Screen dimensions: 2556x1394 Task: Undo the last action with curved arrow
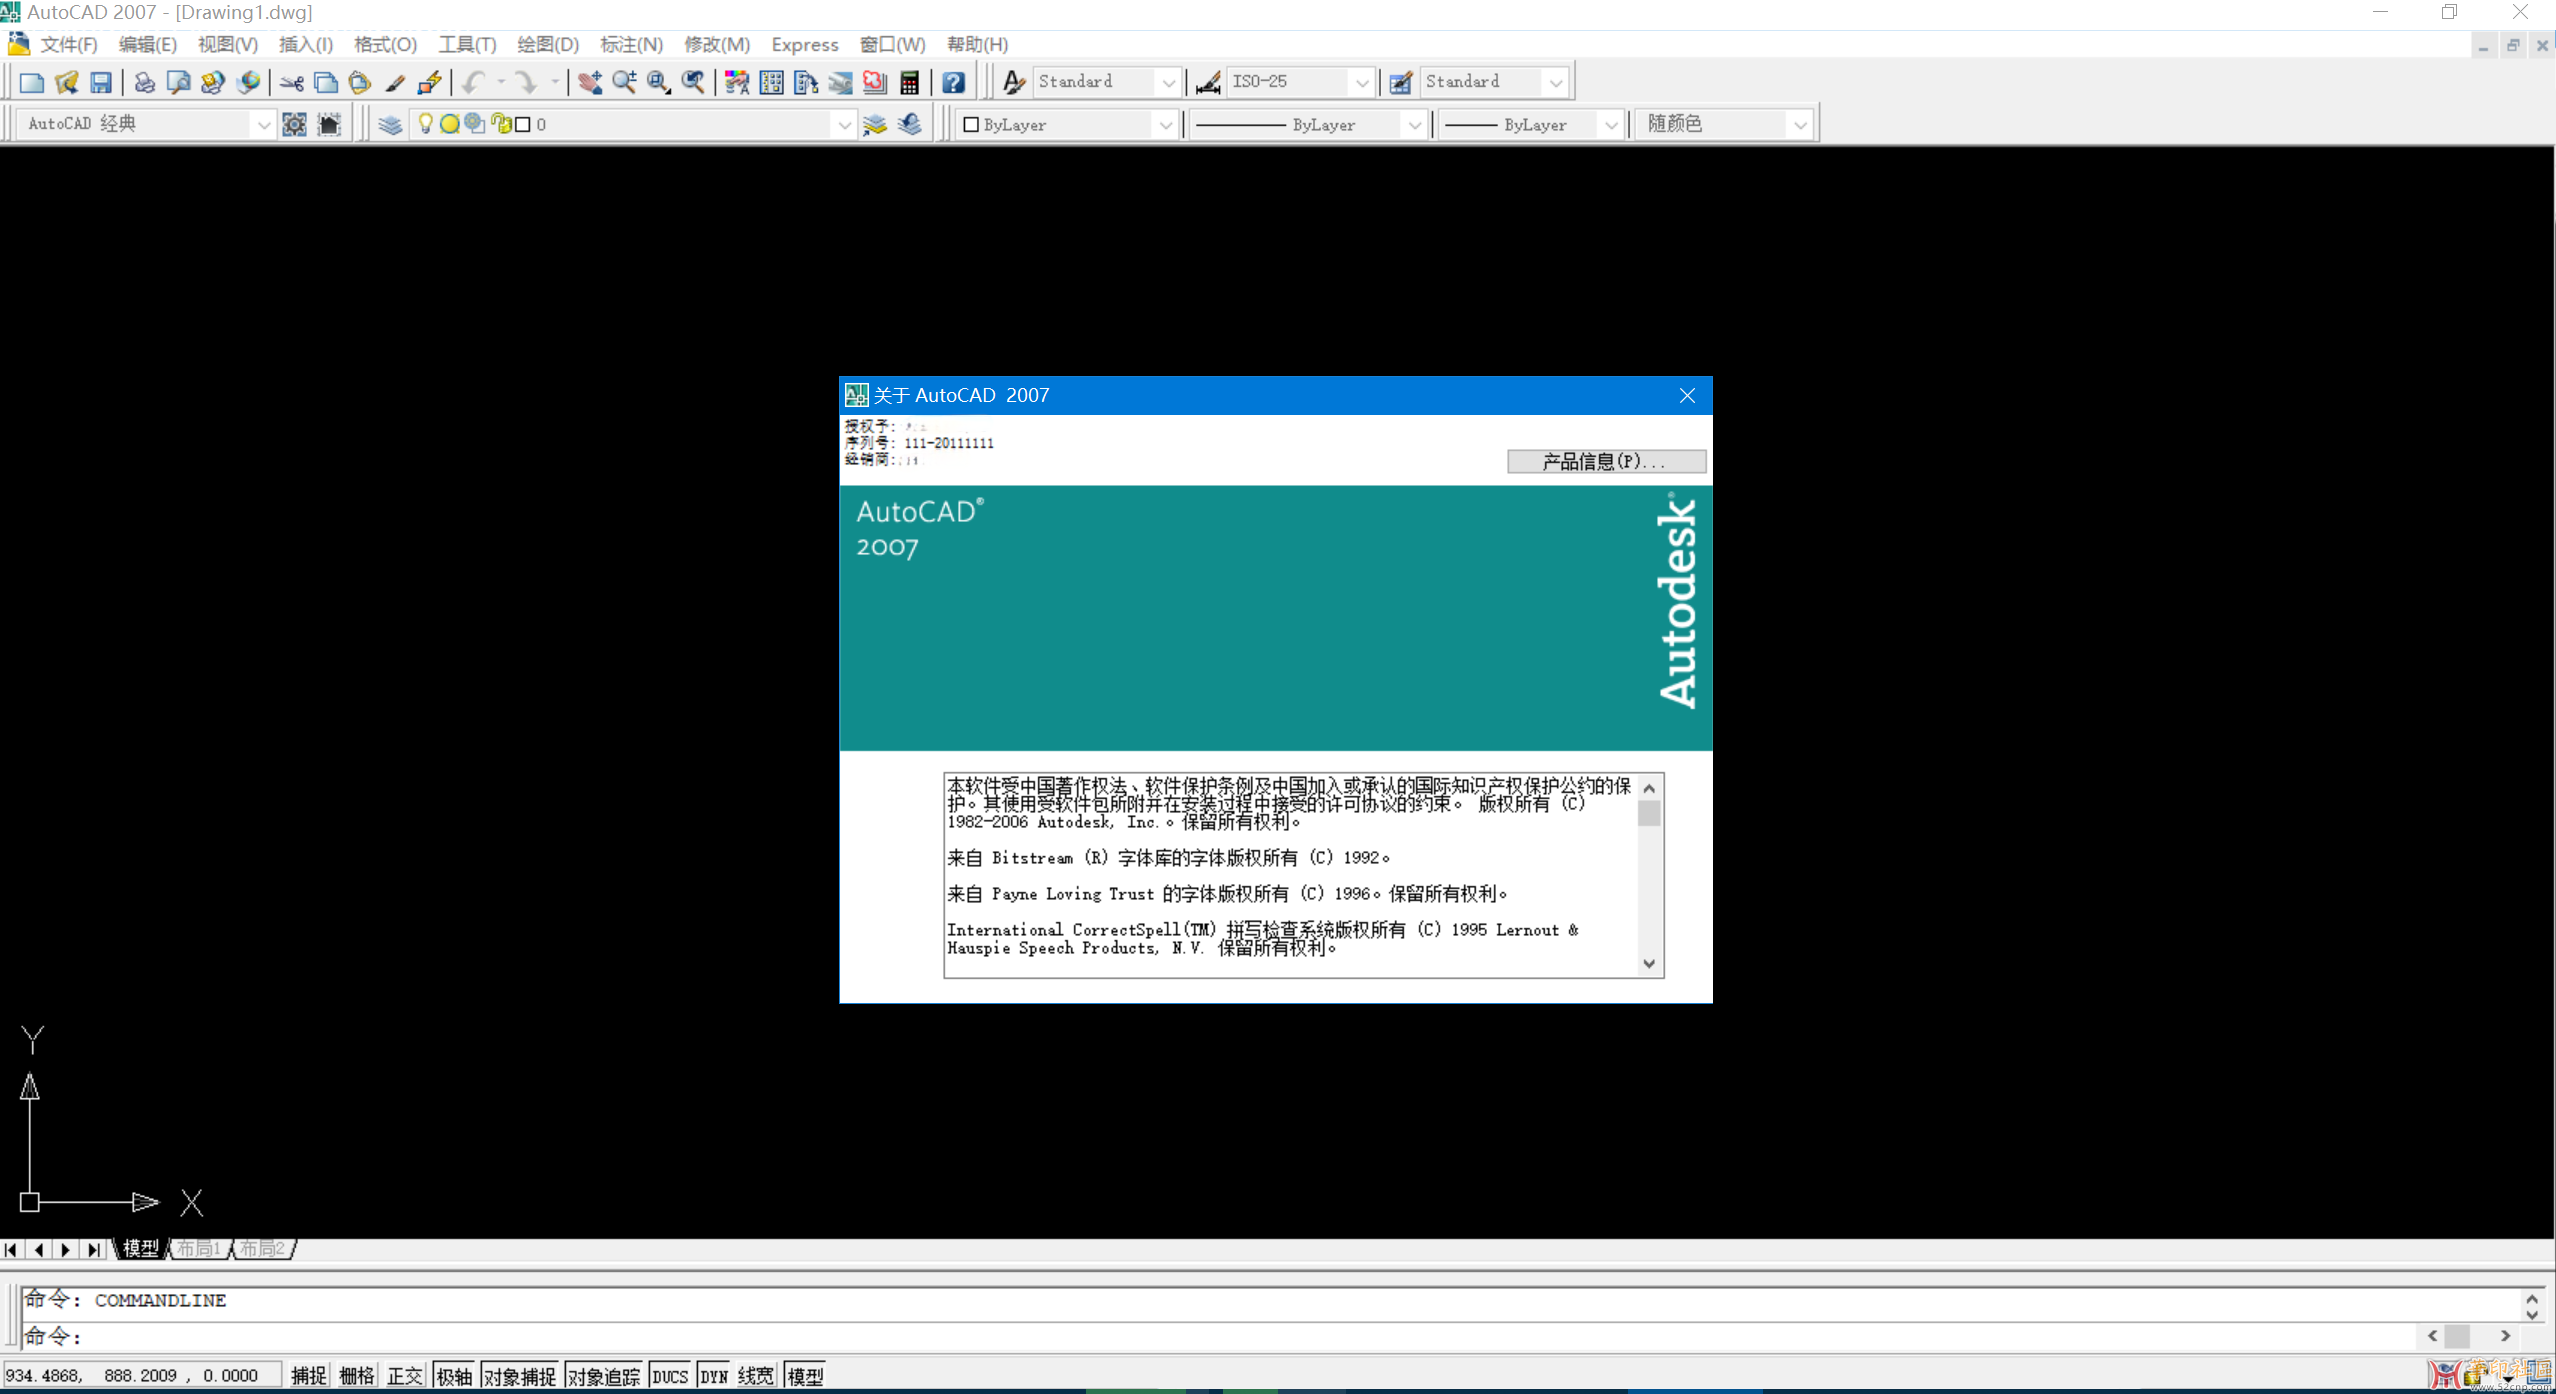(x=474, y=82)
